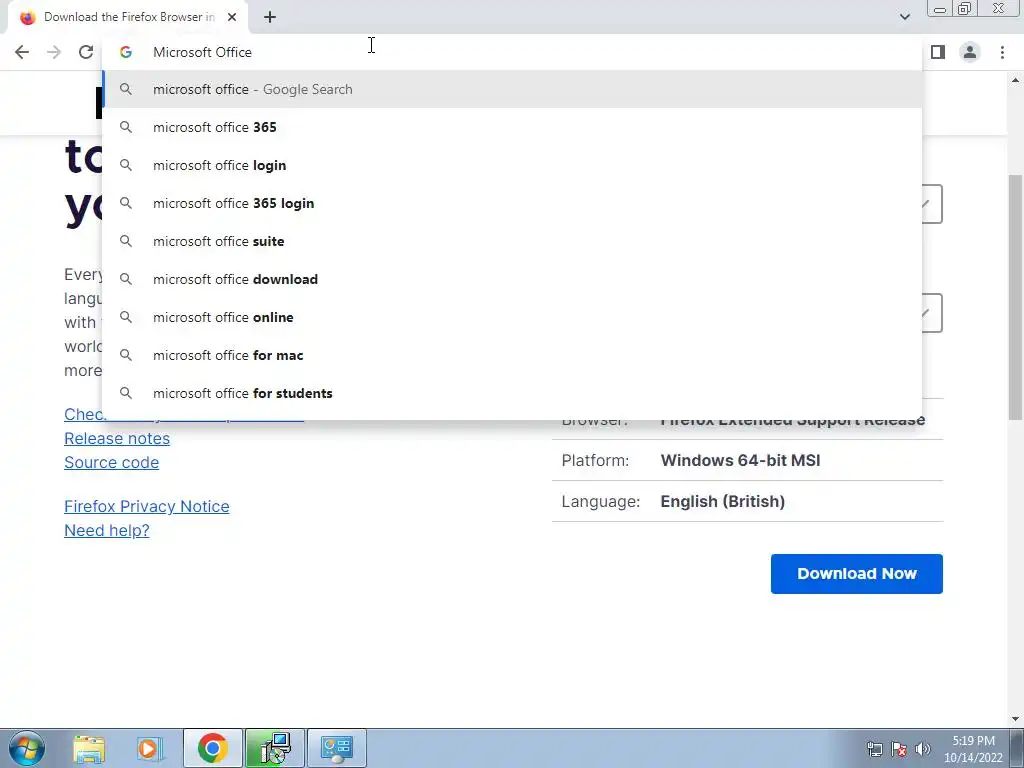Screen dimensions: 1024x768
Task: Reload the current page
Action: [x=86, y=52]
